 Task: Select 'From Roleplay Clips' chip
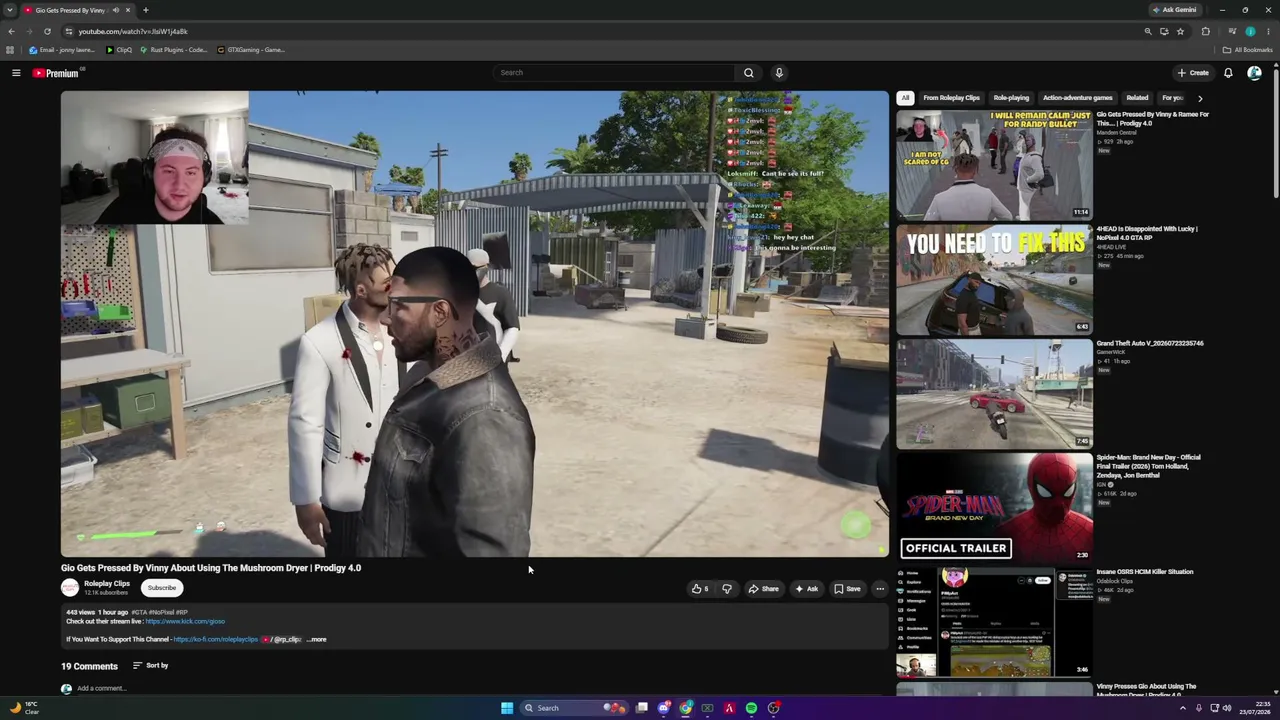(951, 98)
